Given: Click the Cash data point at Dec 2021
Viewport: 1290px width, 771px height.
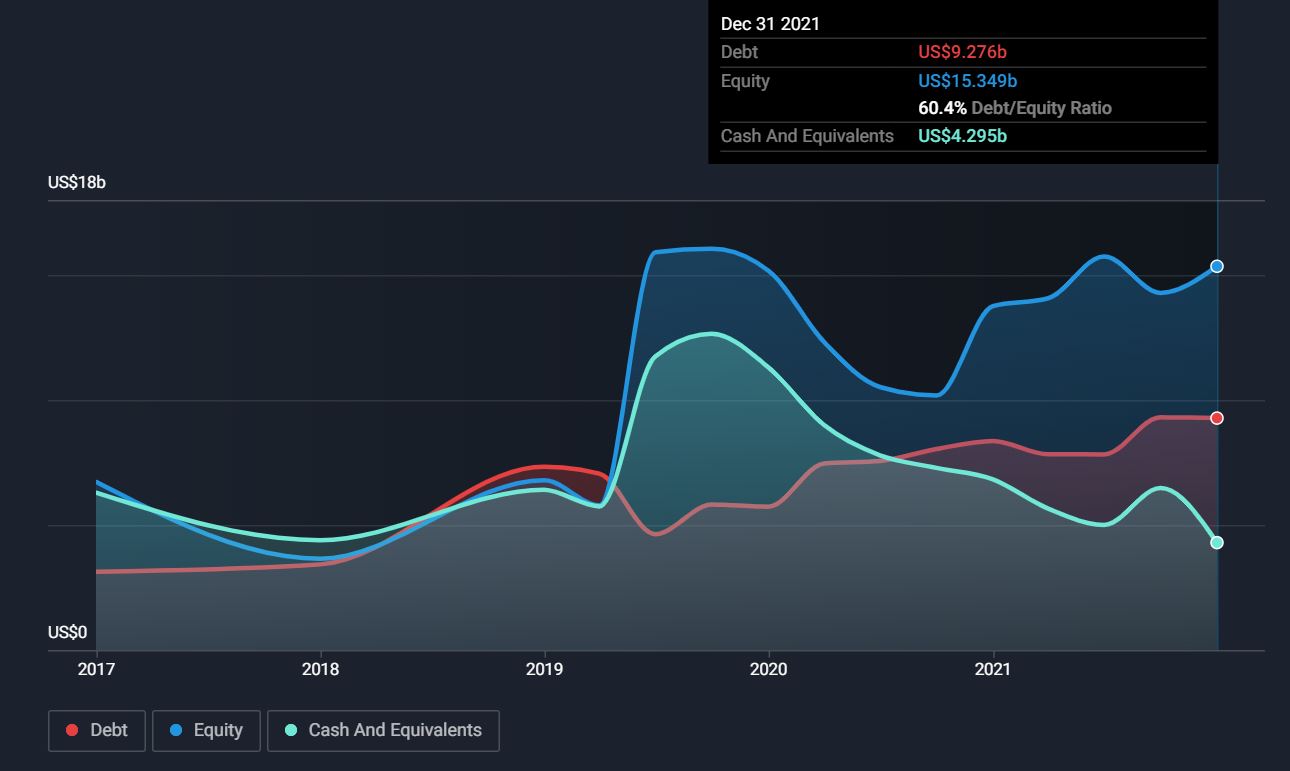Looking at the screenshot, I should pyautogui.click(x=1217, y=543).
